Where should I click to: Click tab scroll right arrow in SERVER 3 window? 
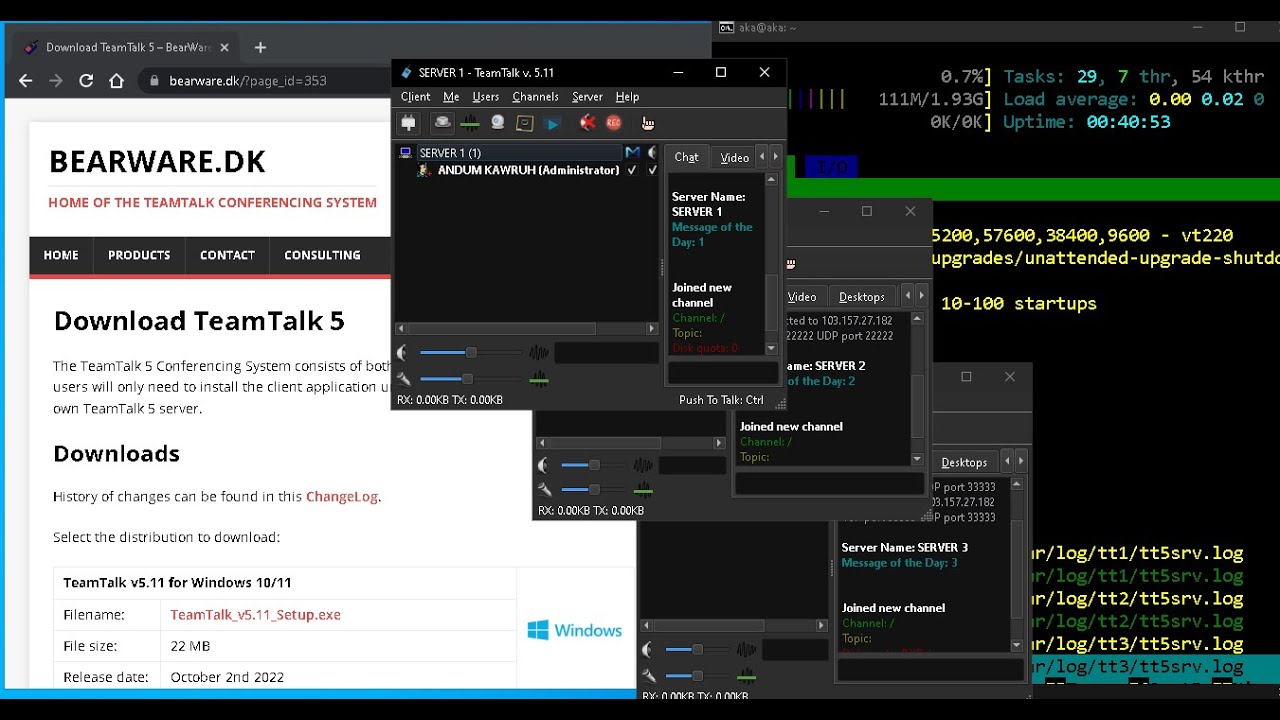point(1023,461)
